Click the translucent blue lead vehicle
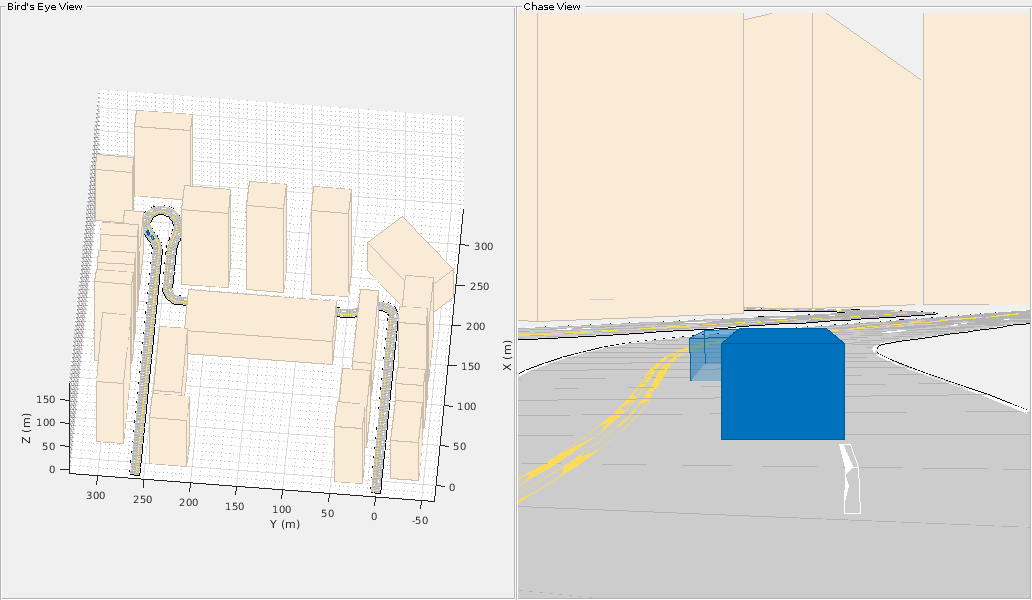The width and height of the screenshot is (1032, 600). pyautogui.click(x=705, y=355)
